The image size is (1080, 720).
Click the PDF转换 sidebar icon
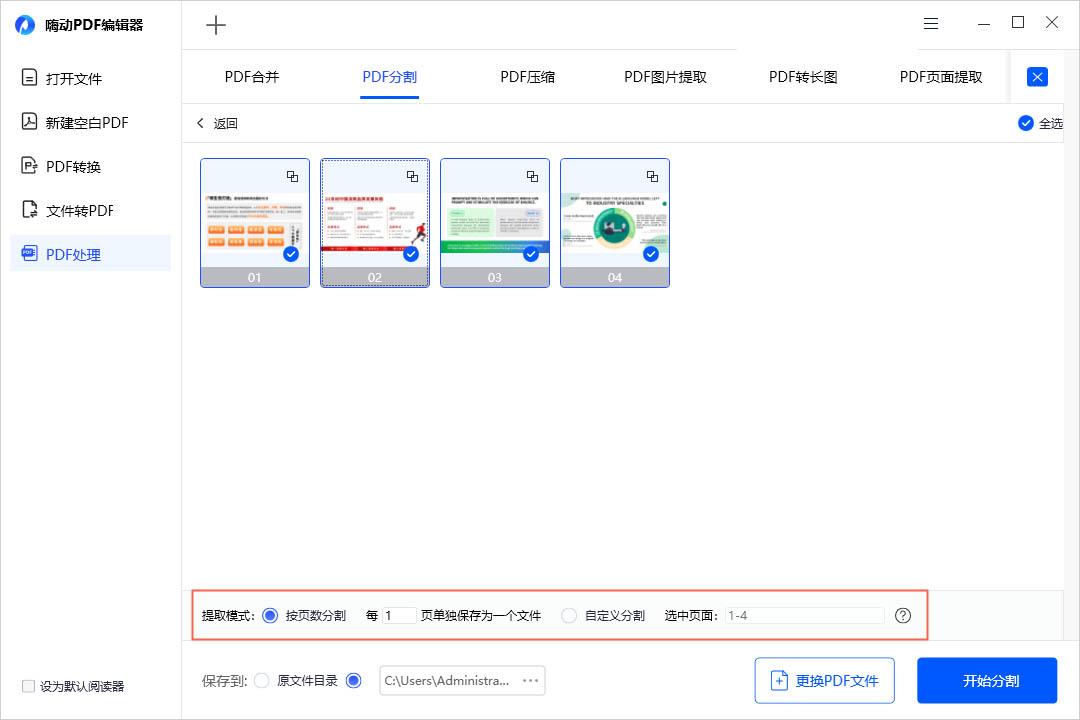click(x=29, y=165)
